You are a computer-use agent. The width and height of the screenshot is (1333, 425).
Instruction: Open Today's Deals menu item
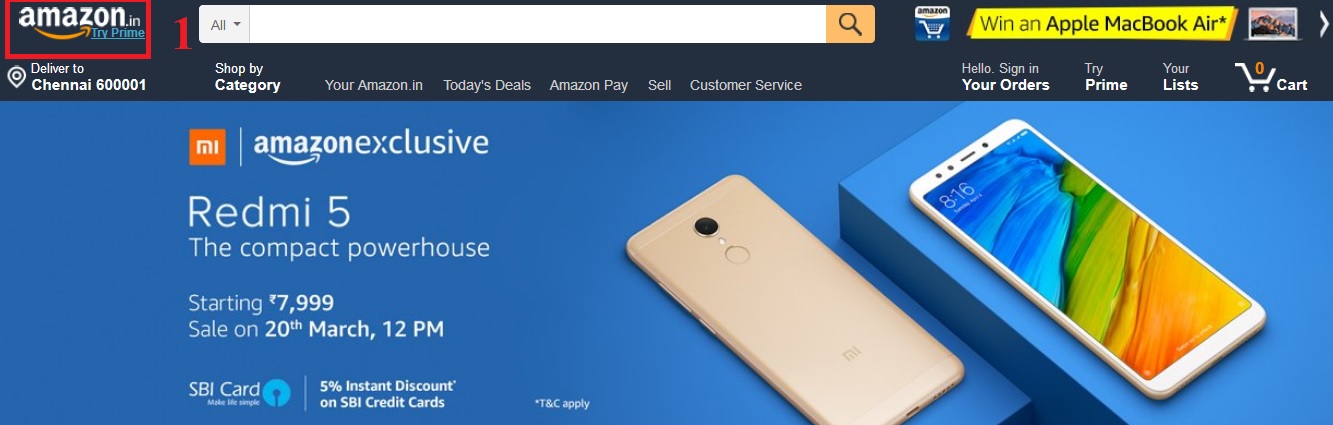(x=487, y=85)
